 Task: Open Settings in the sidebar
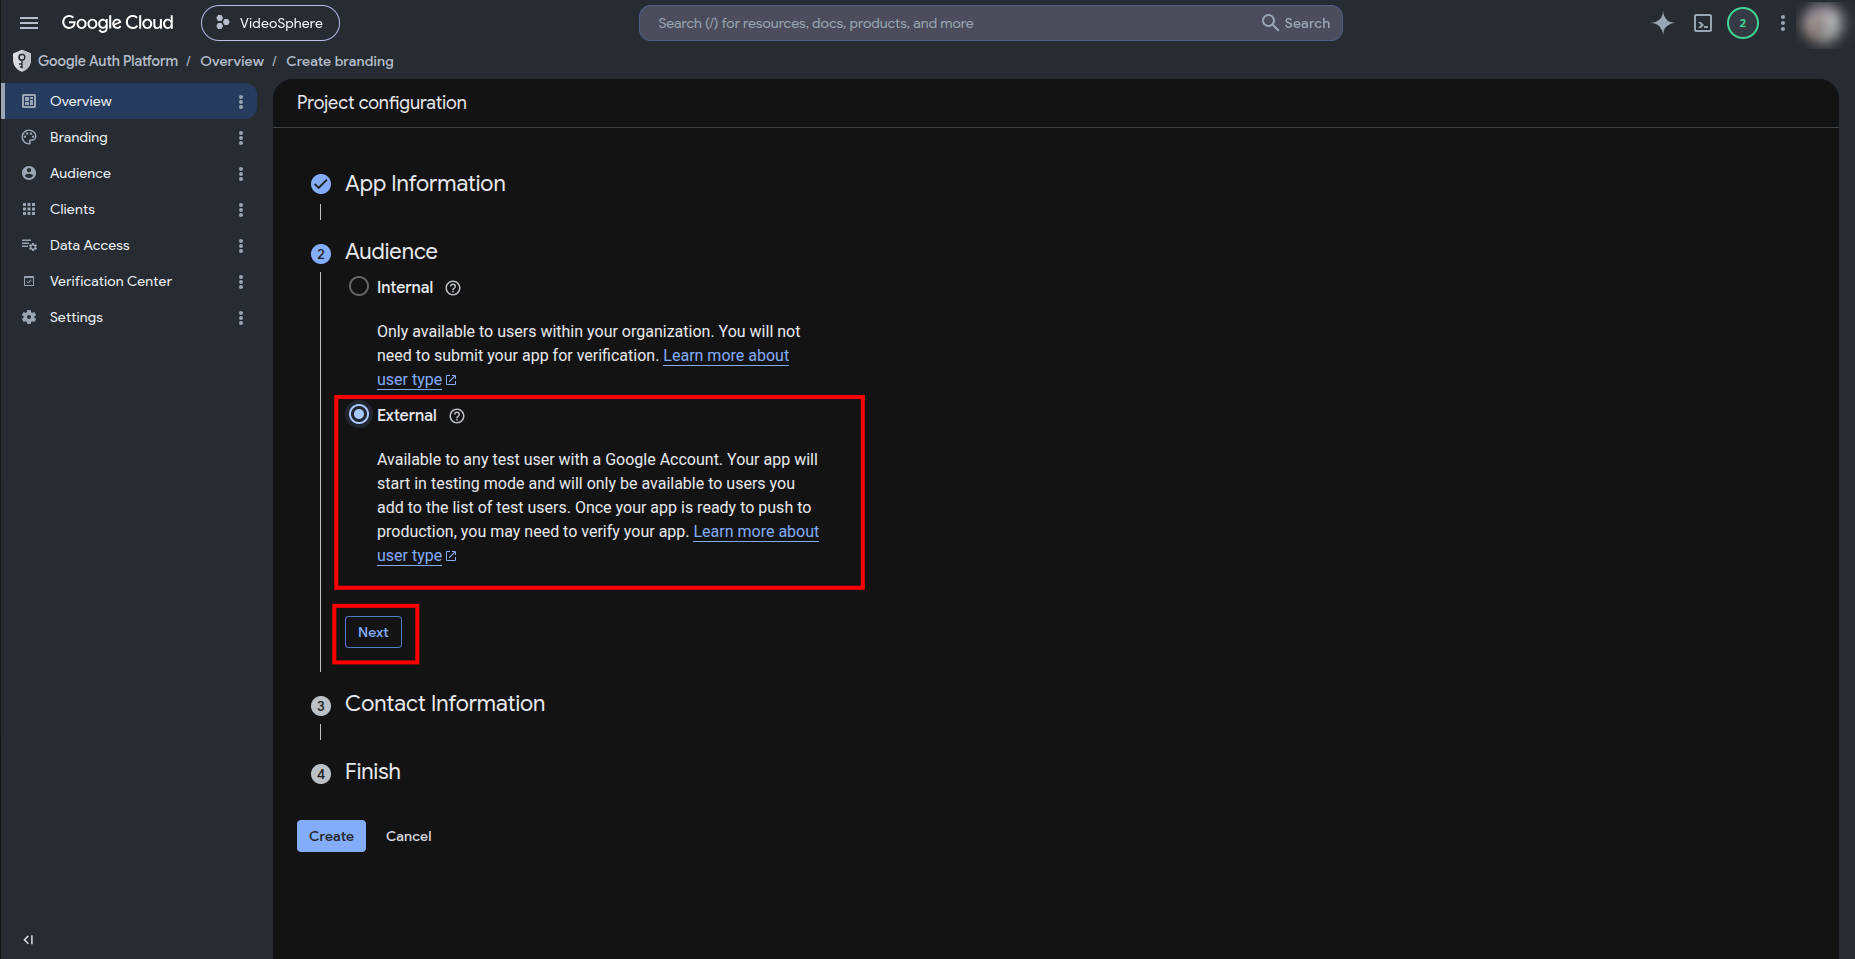point(130,317)
